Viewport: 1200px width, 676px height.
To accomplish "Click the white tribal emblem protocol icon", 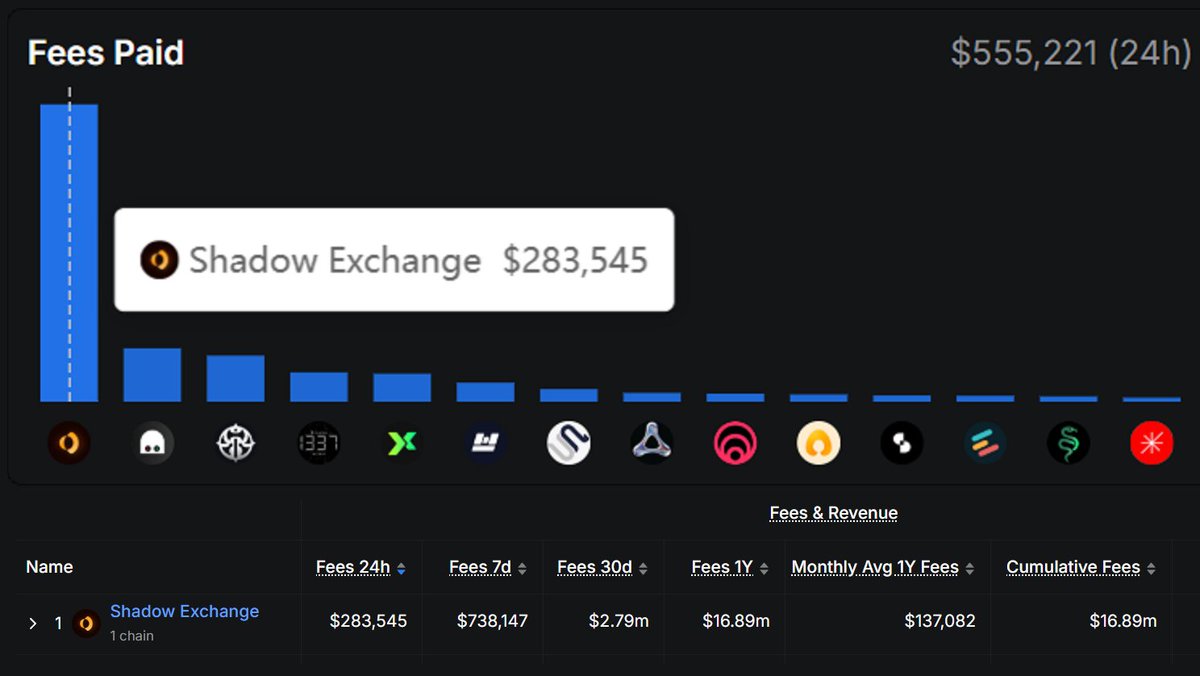I will tap(236, 442).
